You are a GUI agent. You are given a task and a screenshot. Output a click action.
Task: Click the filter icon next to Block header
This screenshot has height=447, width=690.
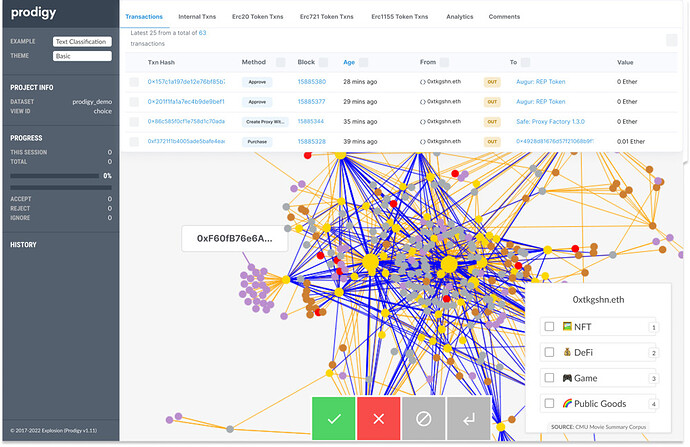click(323, 62)
